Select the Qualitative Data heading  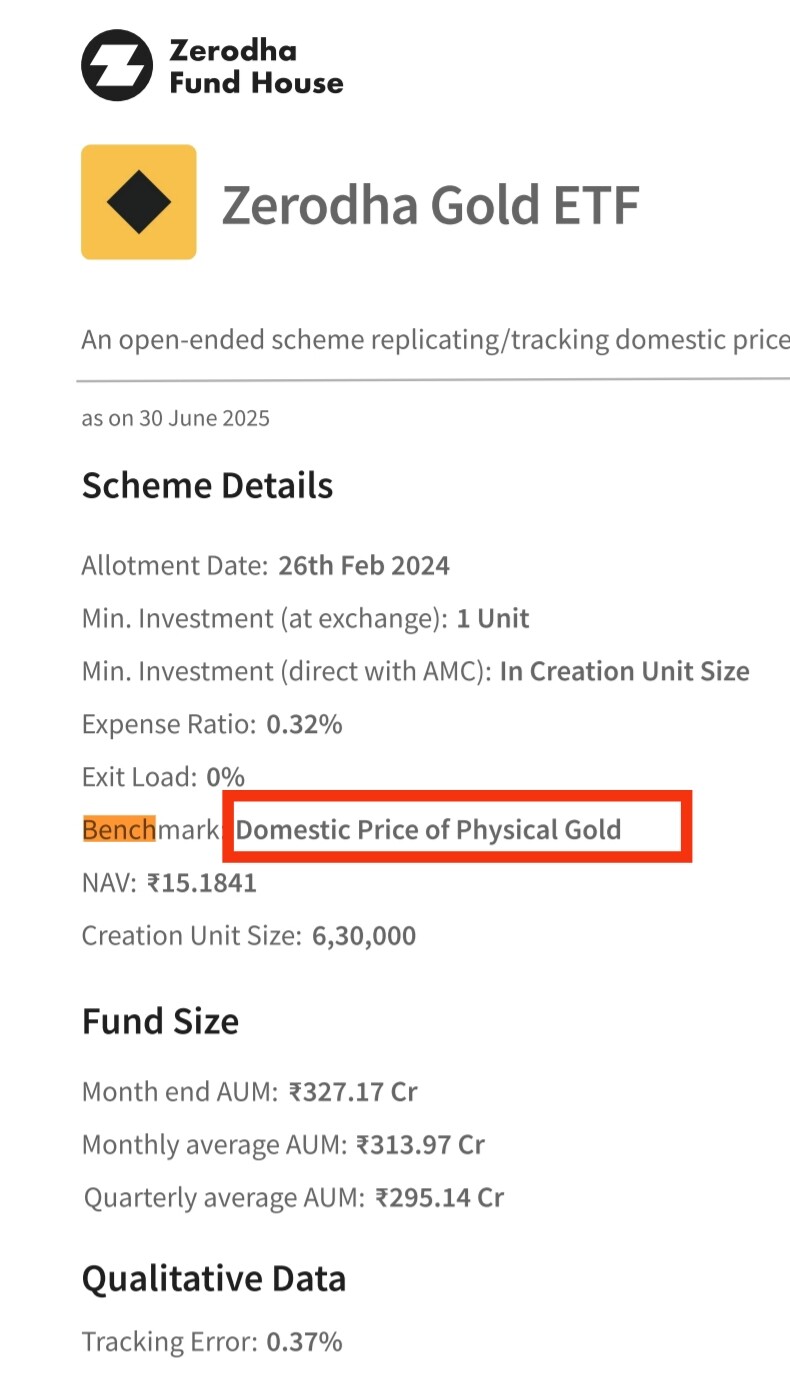[x=214, y=1279]
